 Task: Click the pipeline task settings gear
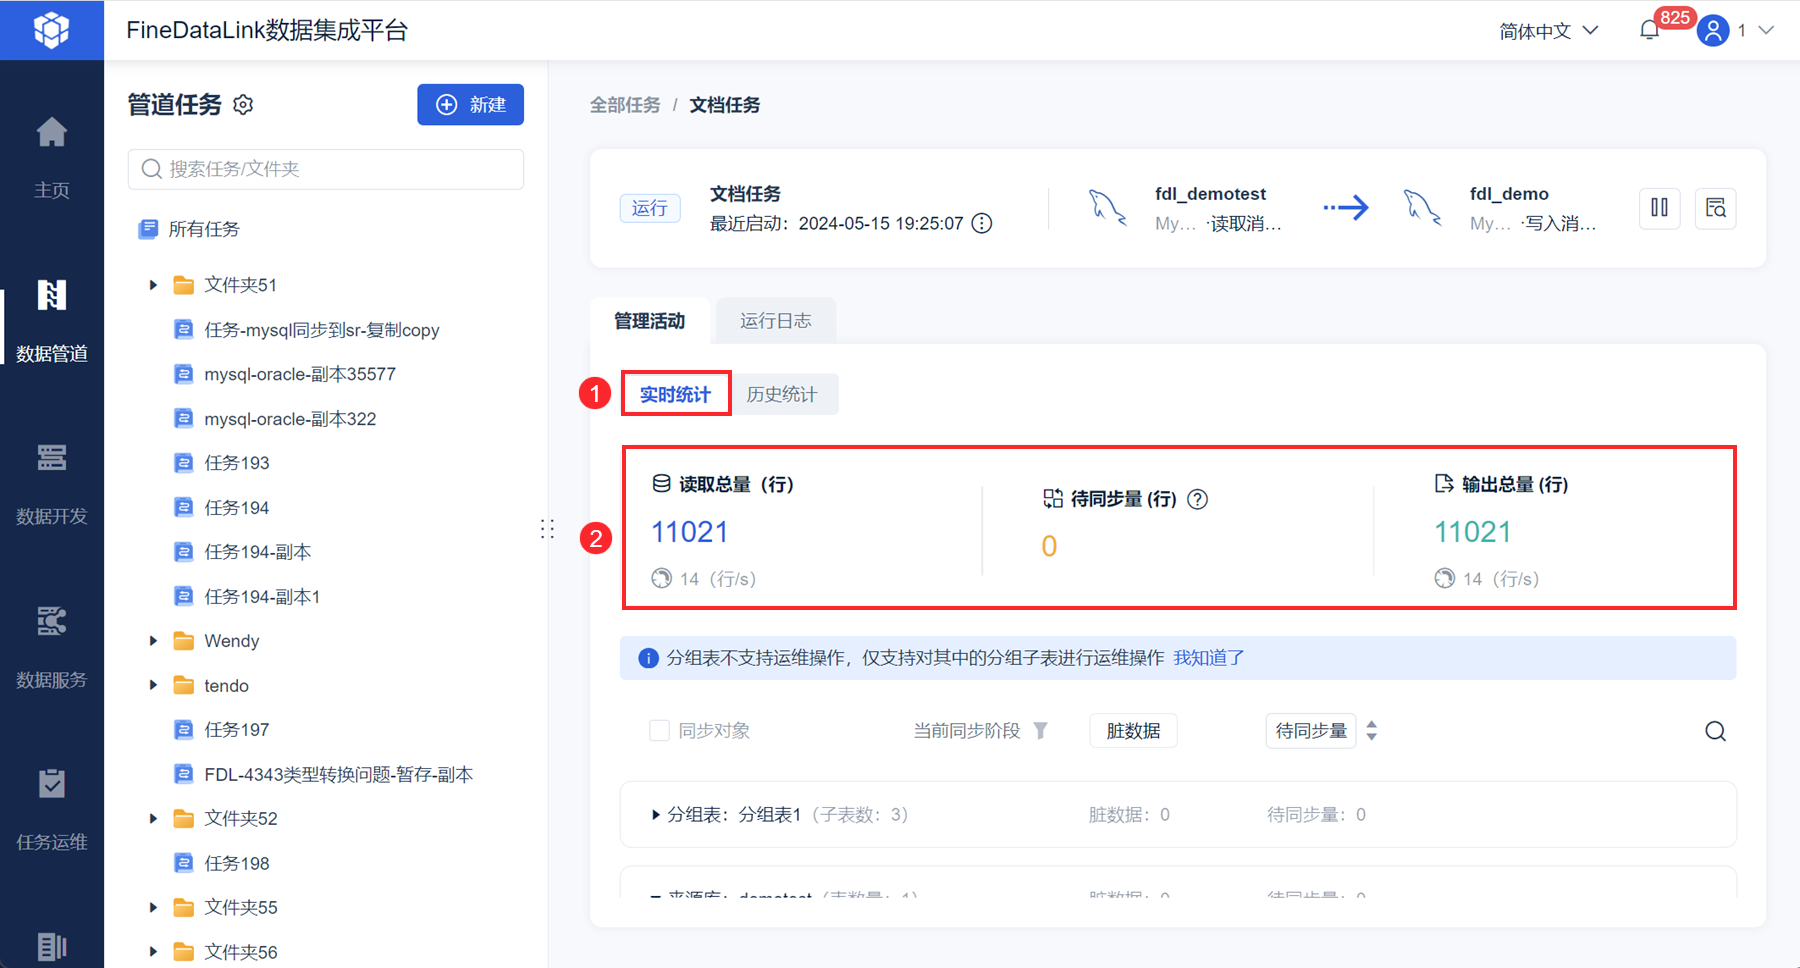coord(243,105)
